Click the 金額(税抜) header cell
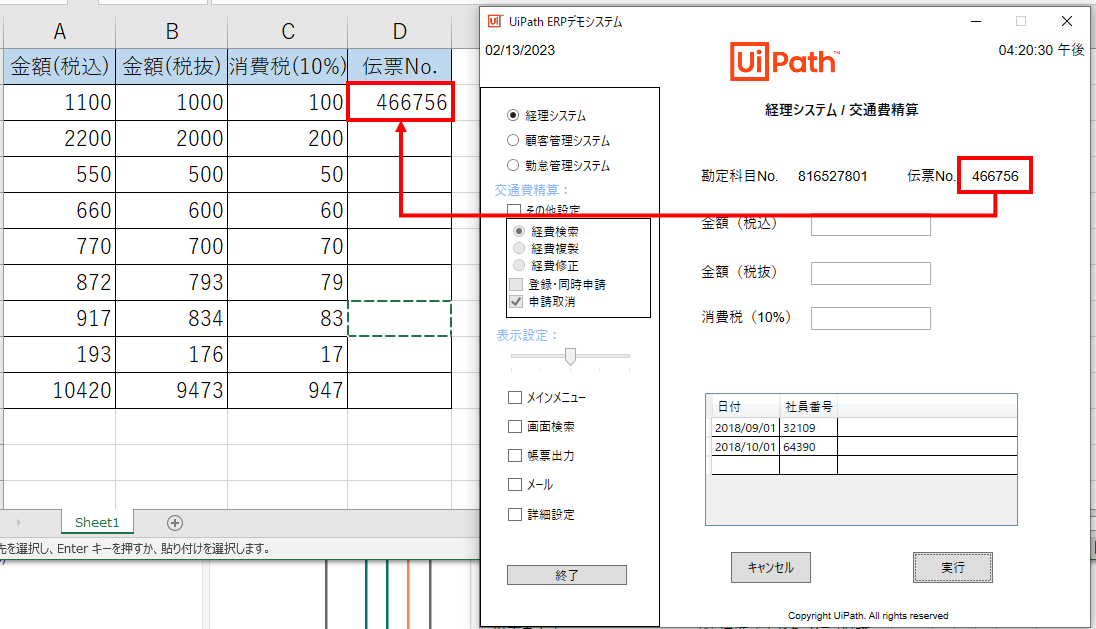 tap(172, 66)
